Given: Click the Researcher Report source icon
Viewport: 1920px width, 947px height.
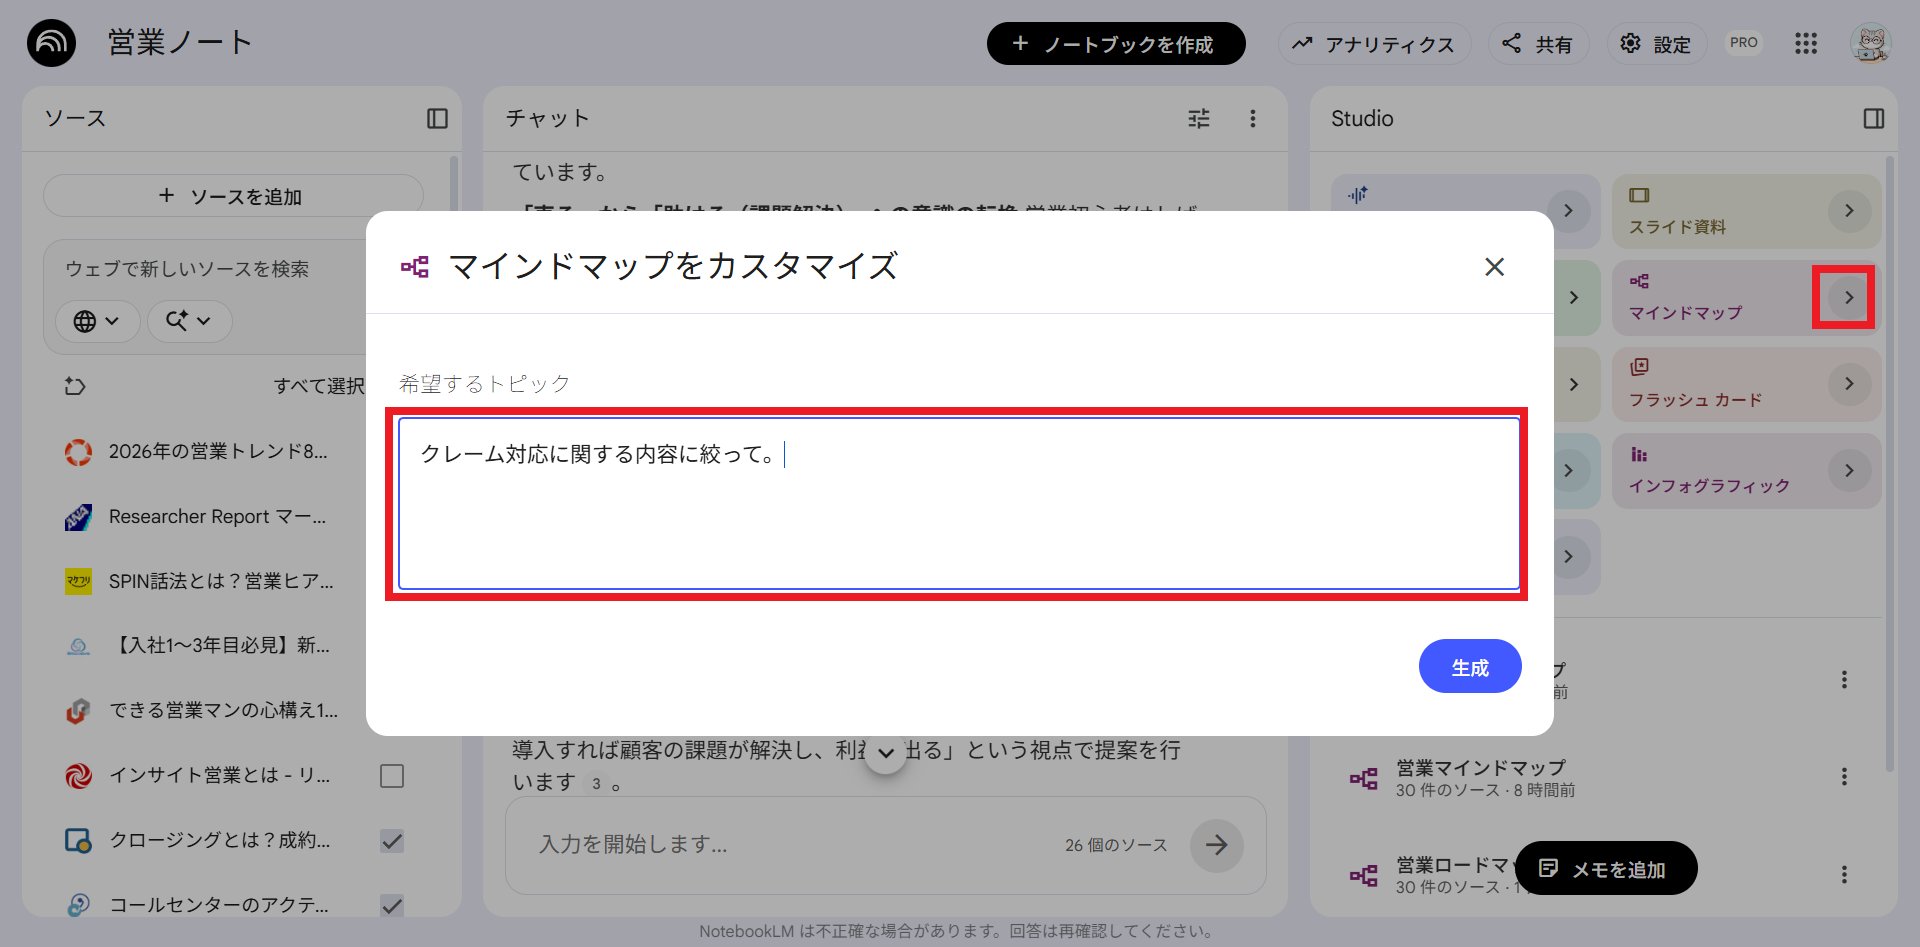Looking at the screenshot, I should (78, 517).
